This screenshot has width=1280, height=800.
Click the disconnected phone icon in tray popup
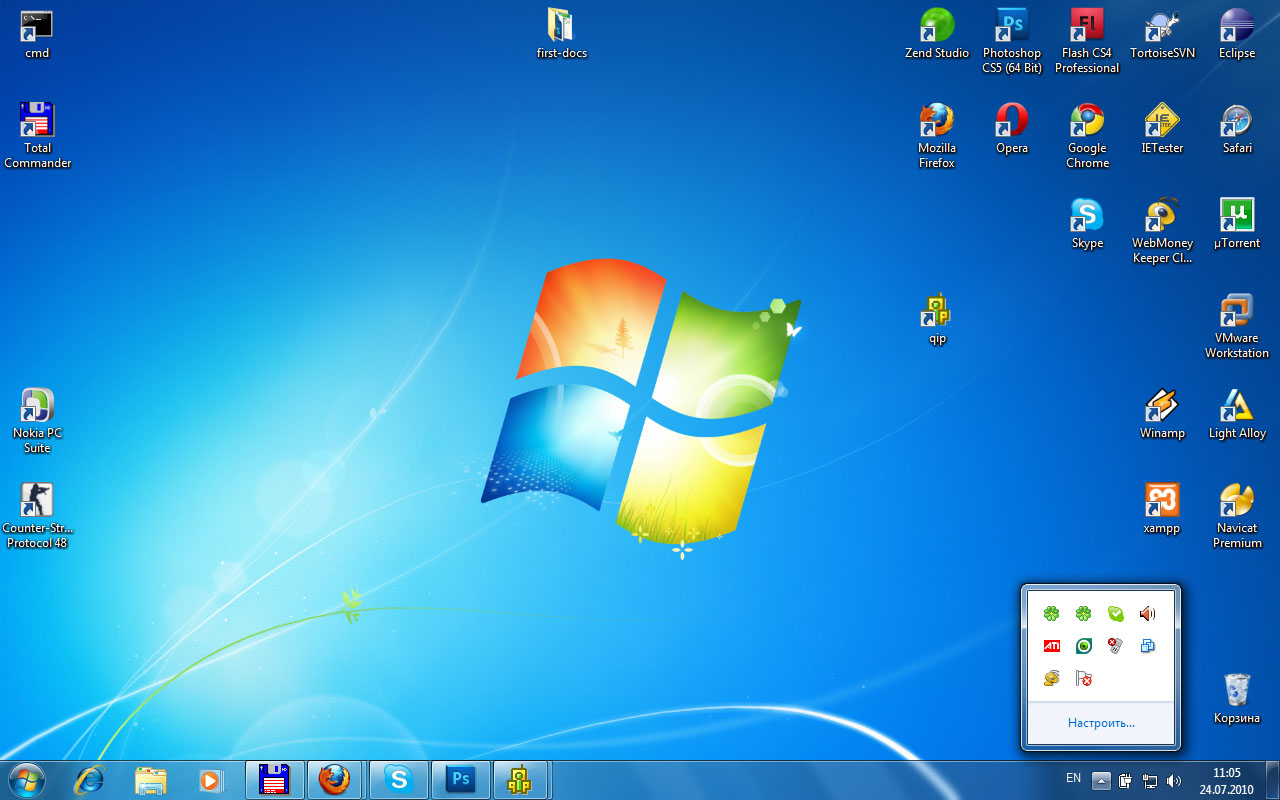tap(1115, 646)
